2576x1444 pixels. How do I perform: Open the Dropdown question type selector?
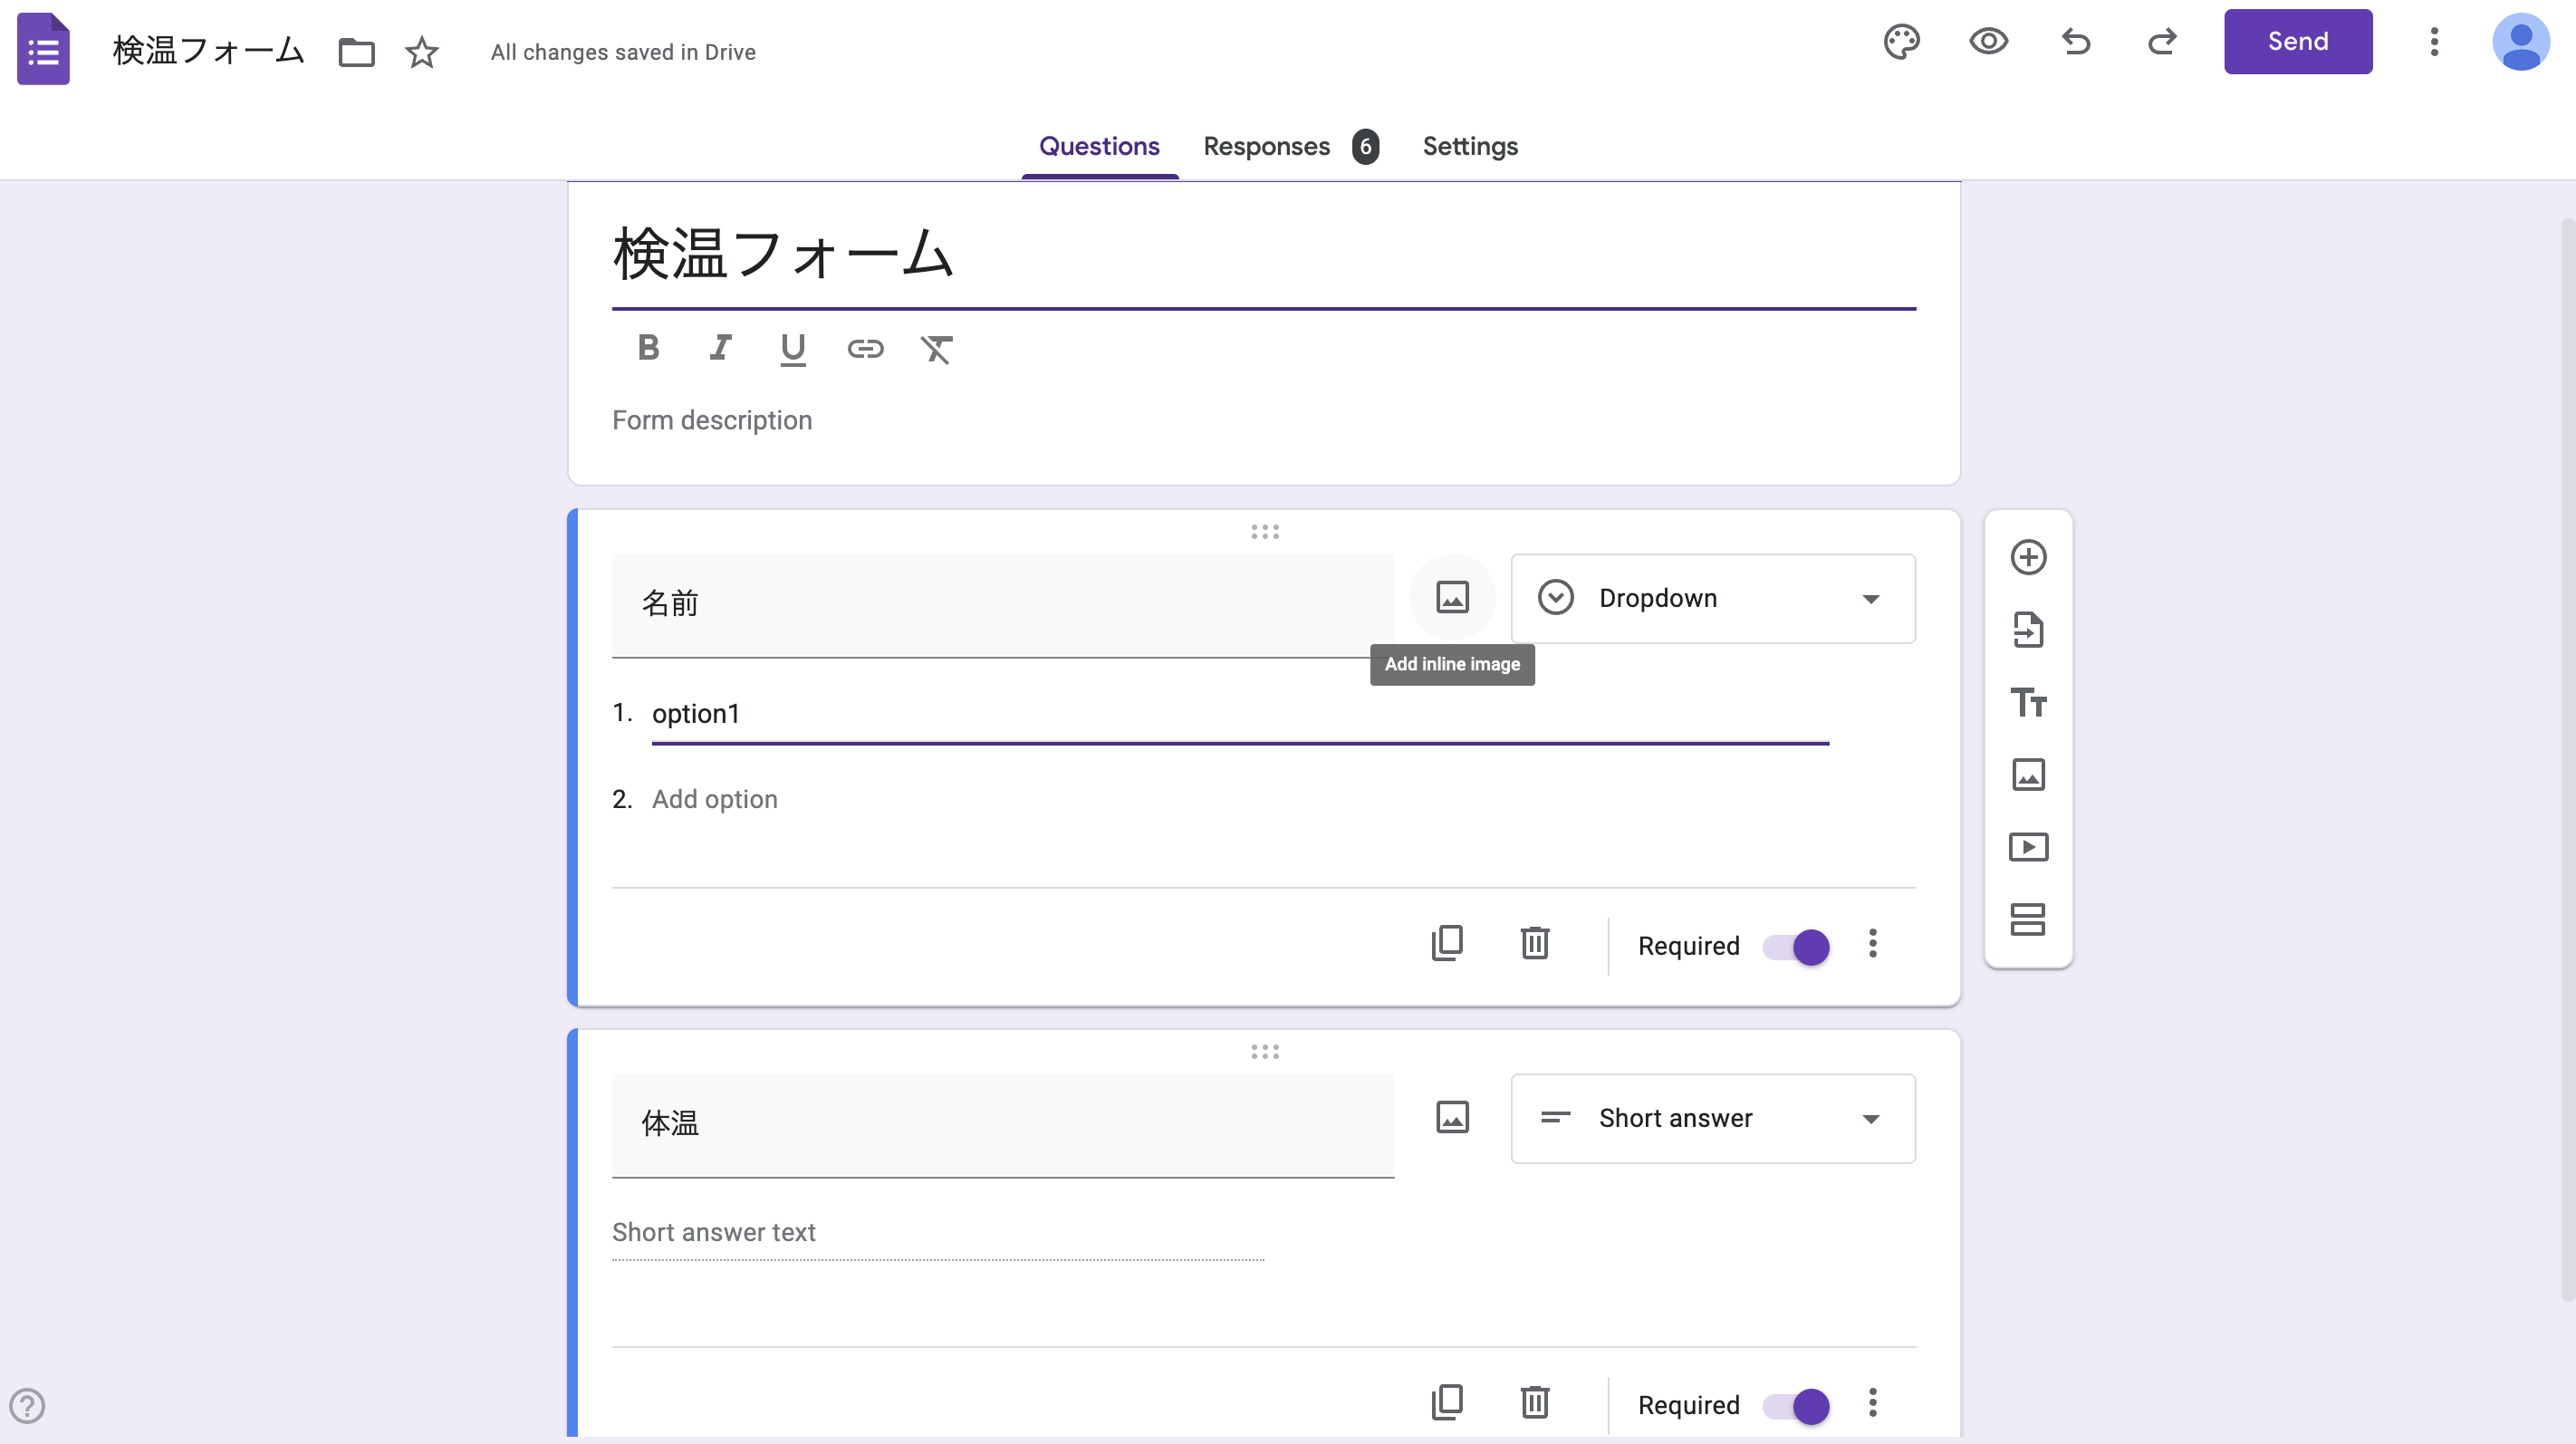1712,598
